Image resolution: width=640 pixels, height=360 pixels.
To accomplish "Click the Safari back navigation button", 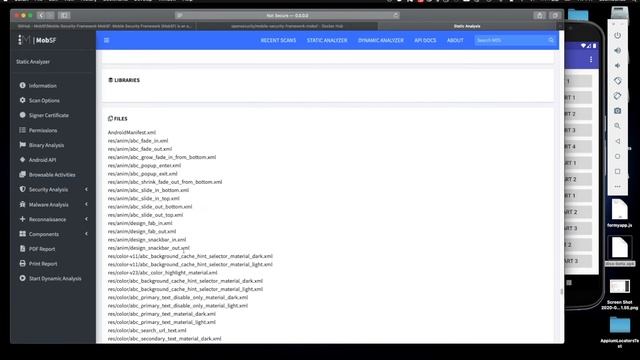I will pos(41,16).
